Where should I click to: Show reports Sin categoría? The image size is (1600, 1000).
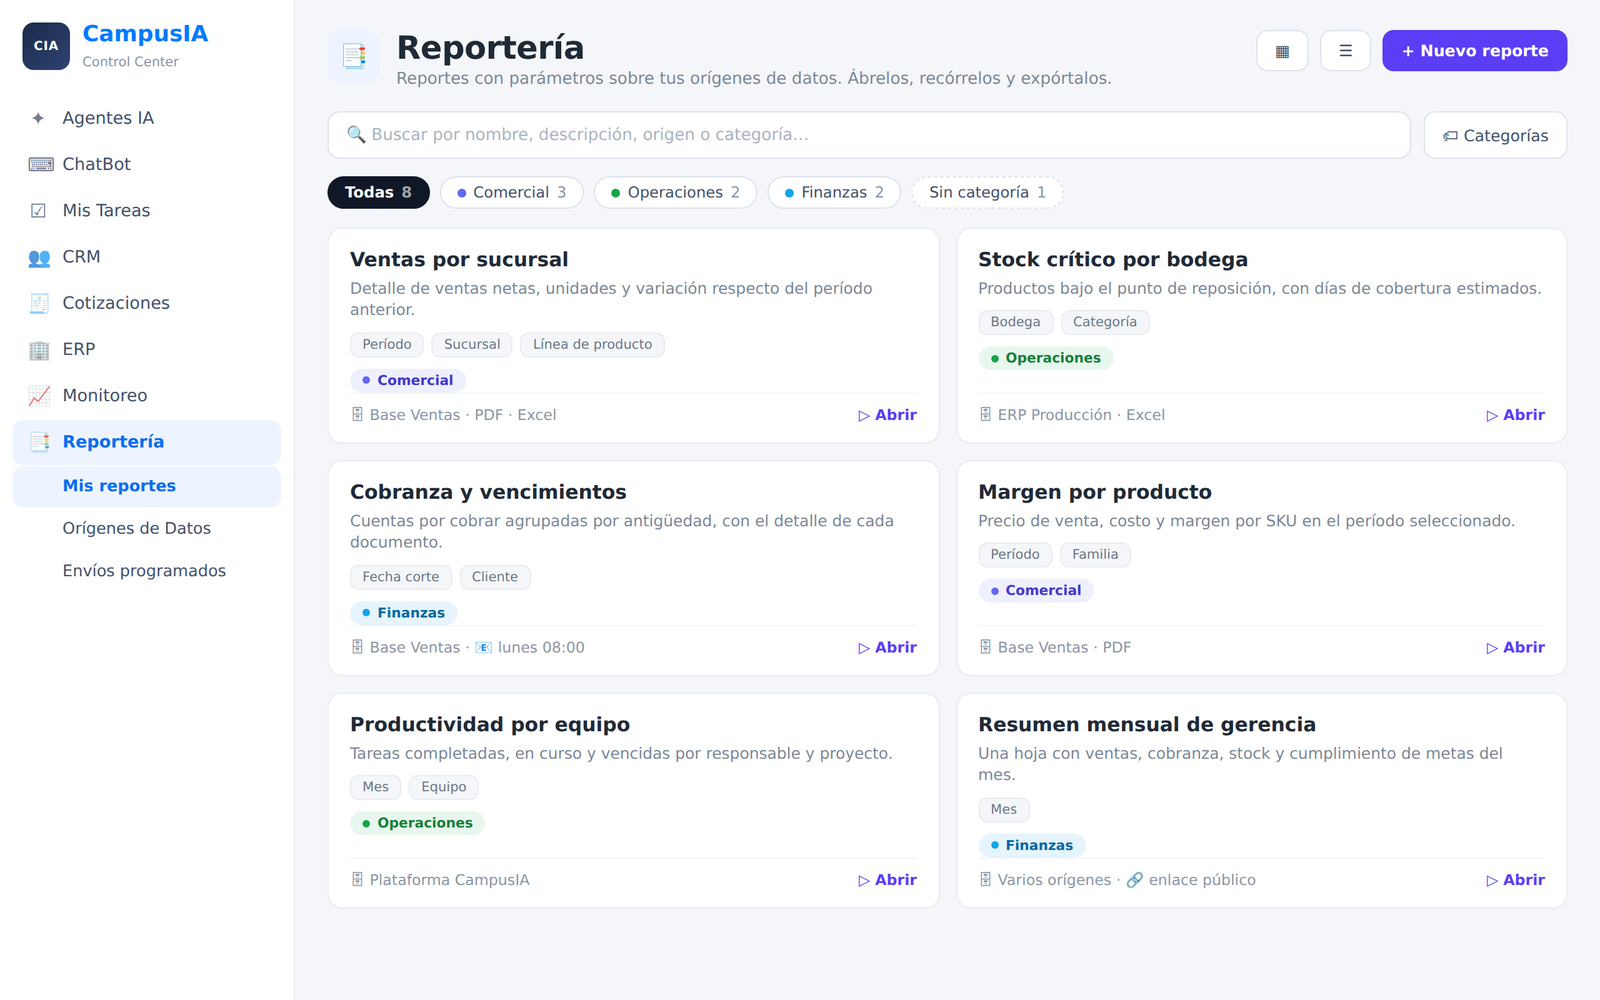point(987,192)
